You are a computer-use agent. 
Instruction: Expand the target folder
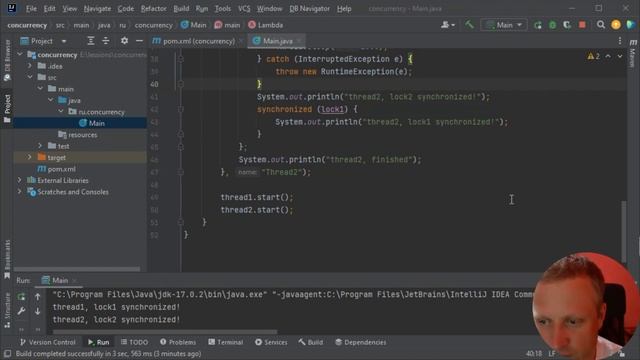click(29, 157)
